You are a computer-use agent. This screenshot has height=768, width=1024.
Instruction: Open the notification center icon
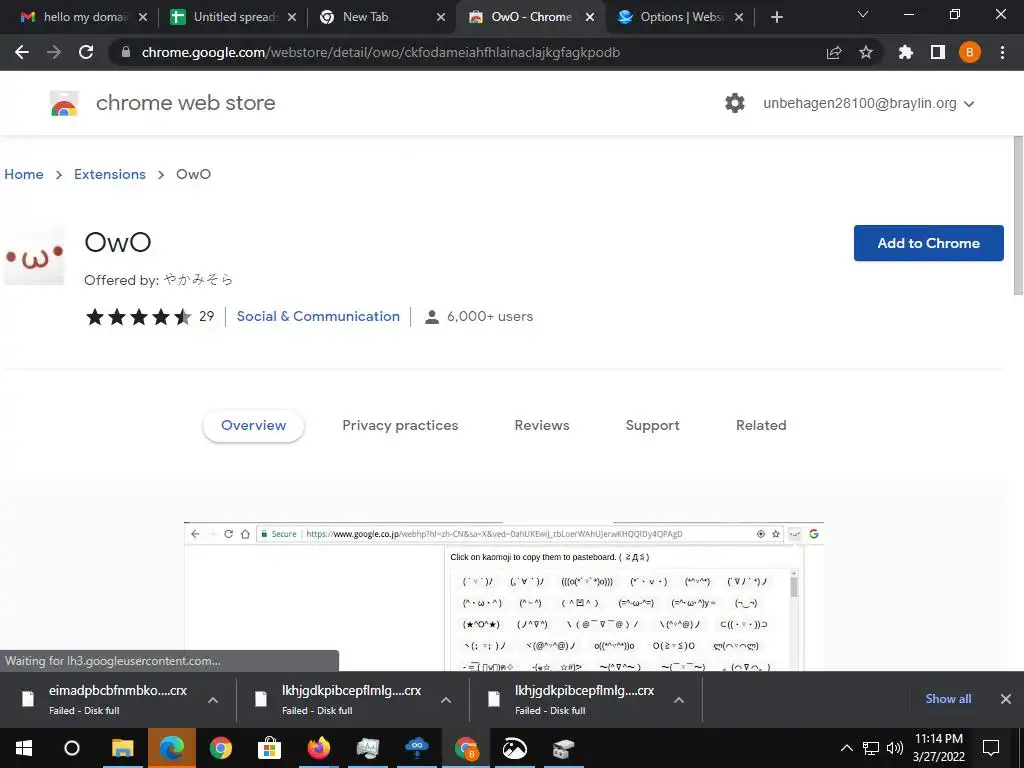click(991, 748)
